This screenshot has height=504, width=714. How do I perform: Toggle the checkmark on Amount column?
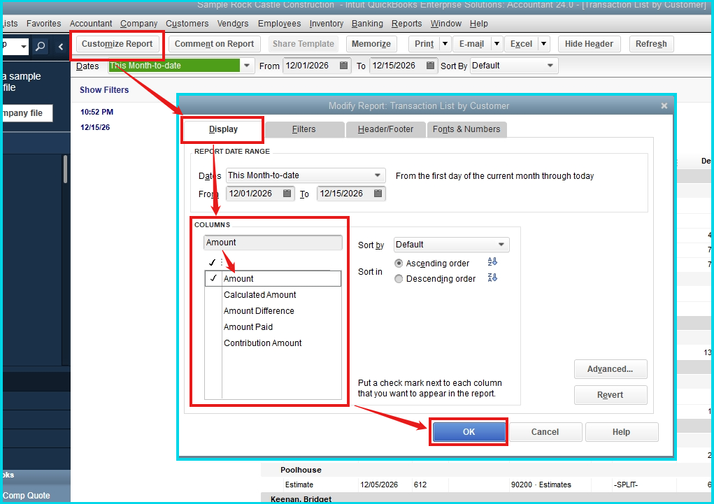point(213,278)
